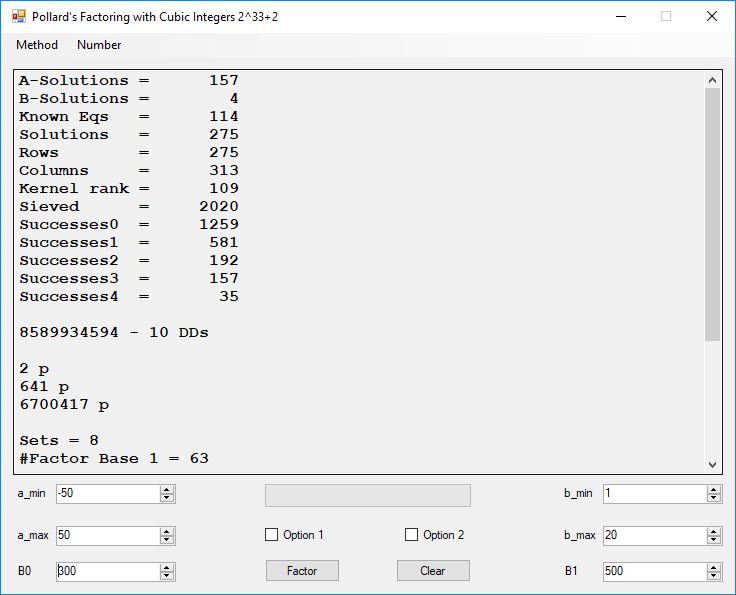Close the Pollard's Factoring window
Viewport: 736px width, 595px height.
click(712, 16)
